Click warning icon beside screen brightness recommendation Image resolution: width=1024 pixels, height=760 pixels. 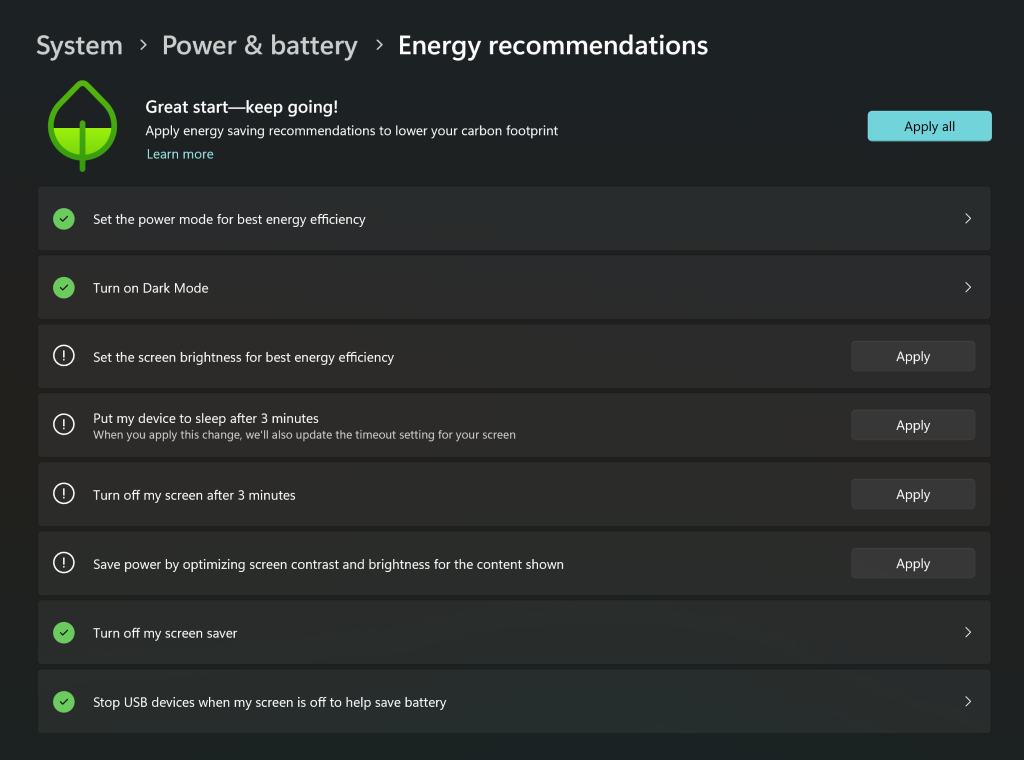coord(64,356)
